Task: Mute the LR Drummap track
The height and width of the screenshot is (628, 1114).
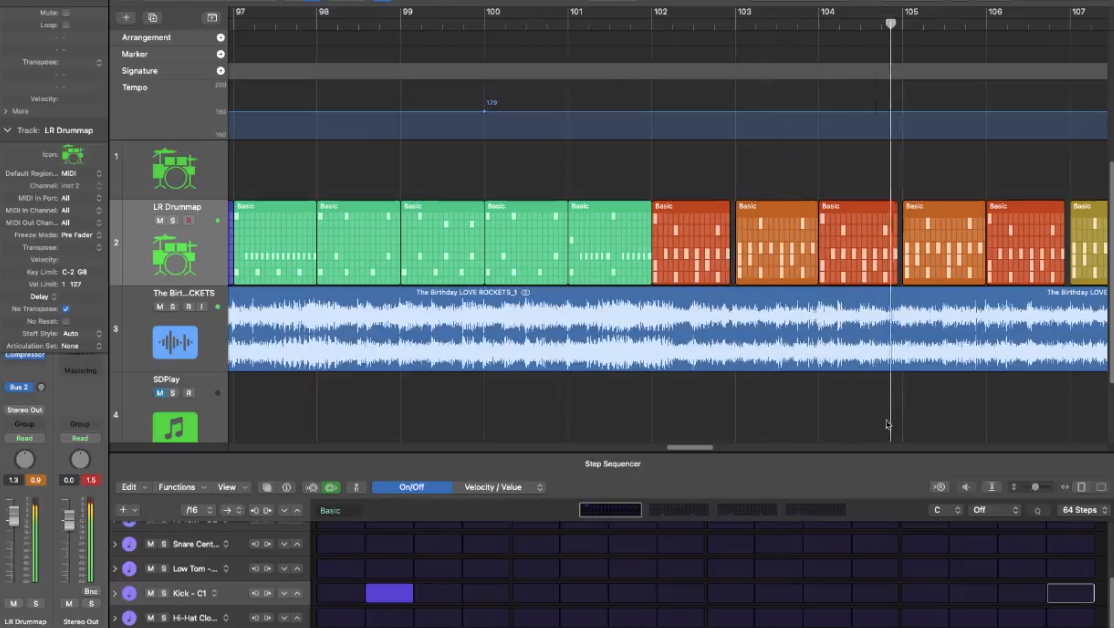Action: coord(160,220)
